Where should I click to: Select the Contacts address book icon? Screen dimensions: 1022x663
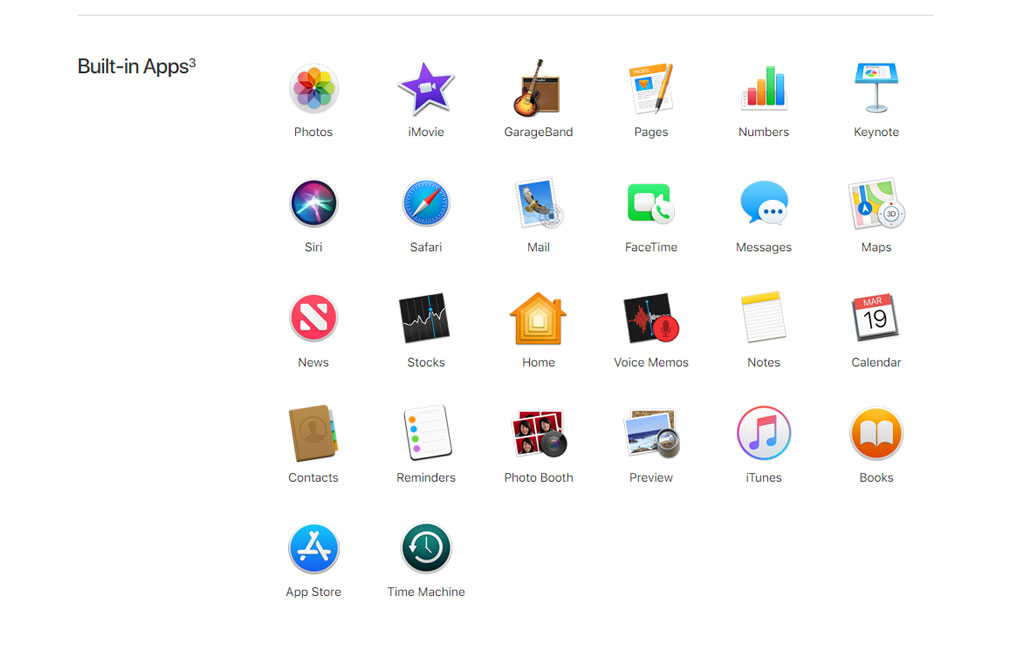pos(314,433)
